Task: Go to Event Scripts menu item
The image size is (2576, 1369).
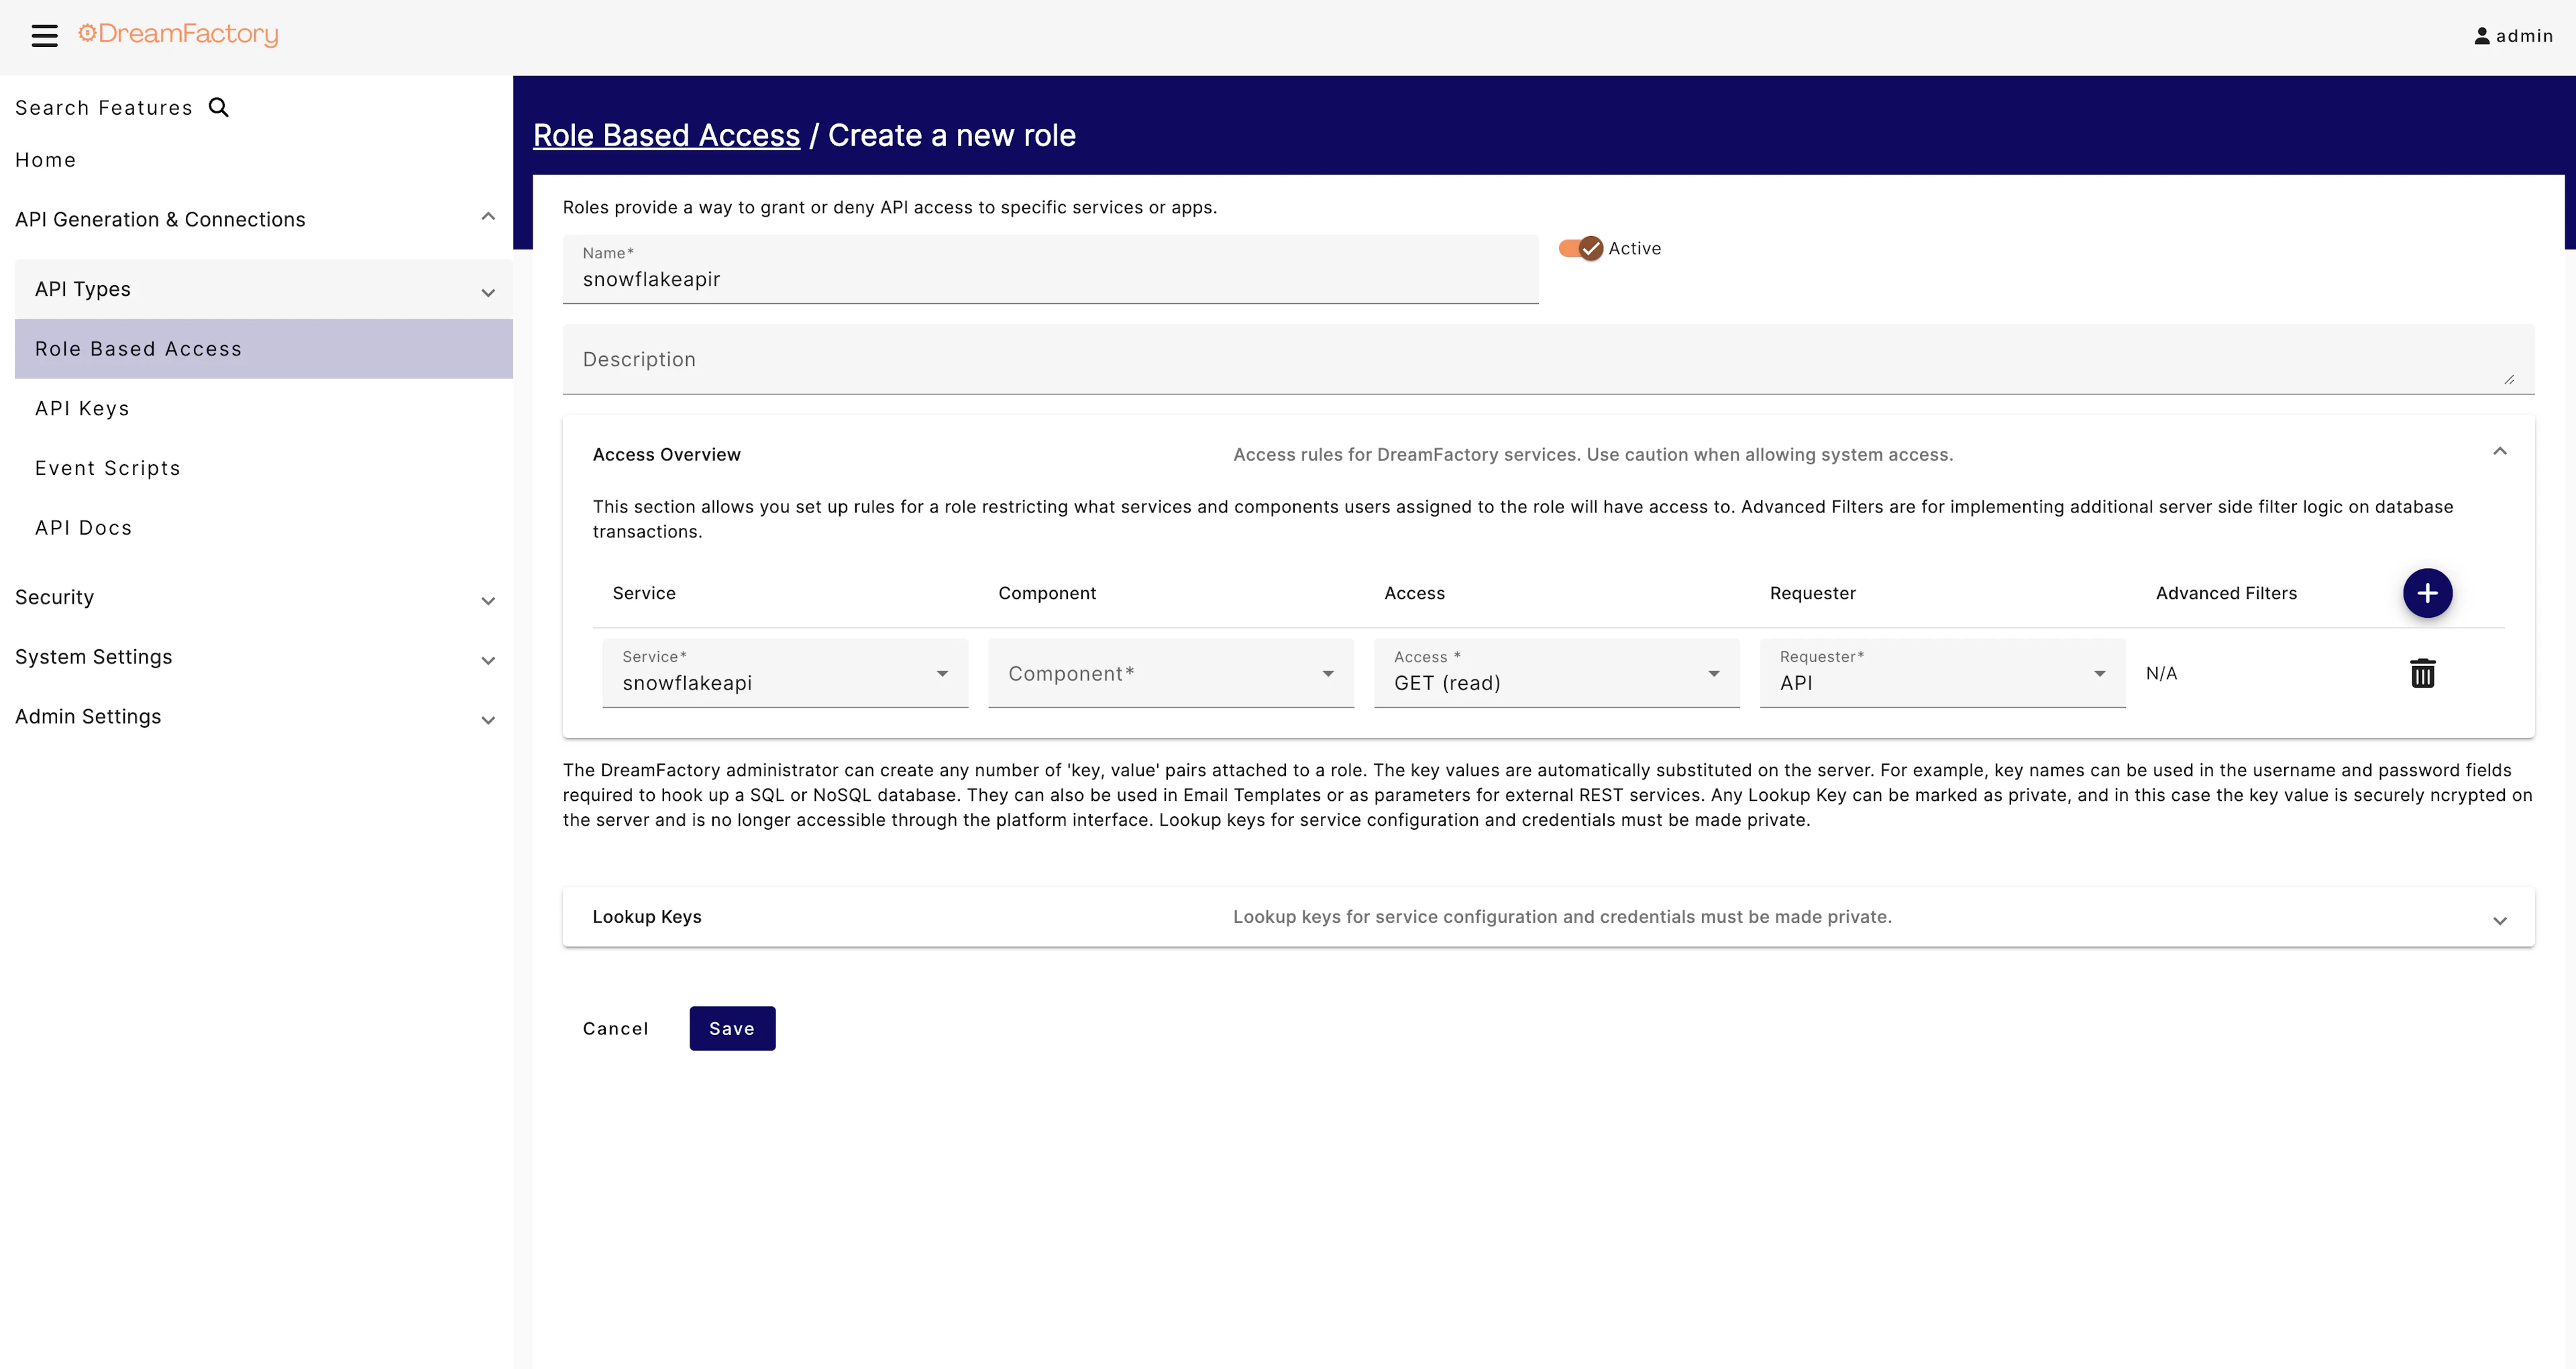Action: (x=108, y=468)
